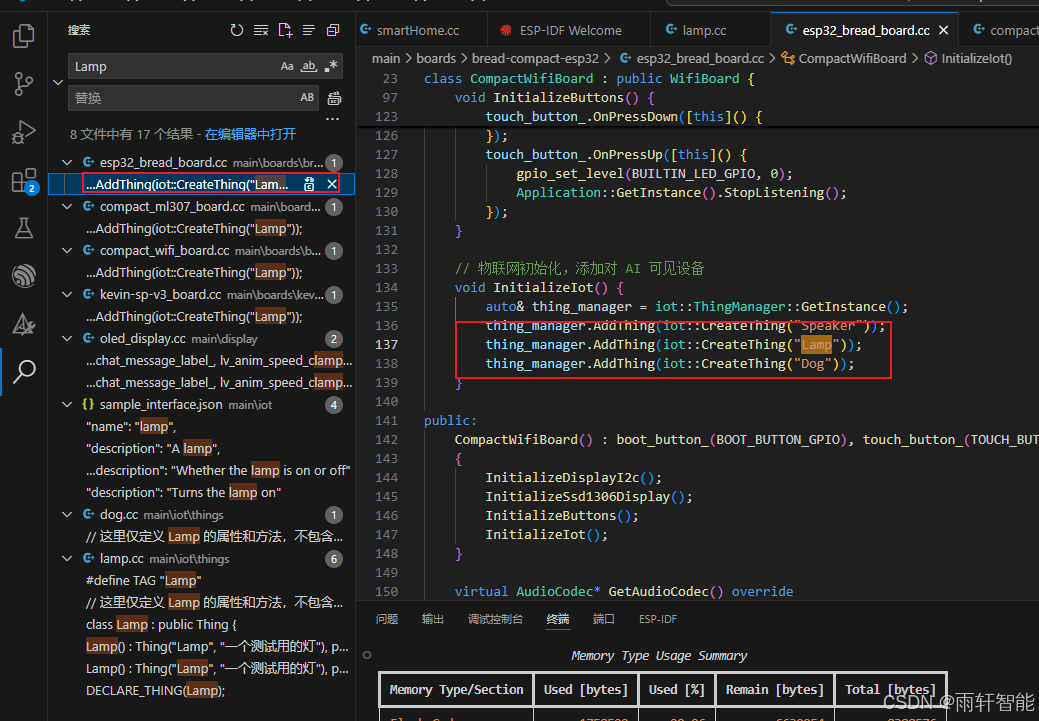Image resolution: width=1039 pixels, height=721 pixels.
Task: Click "Used [bytes]" table header cell
Action: 586,690
